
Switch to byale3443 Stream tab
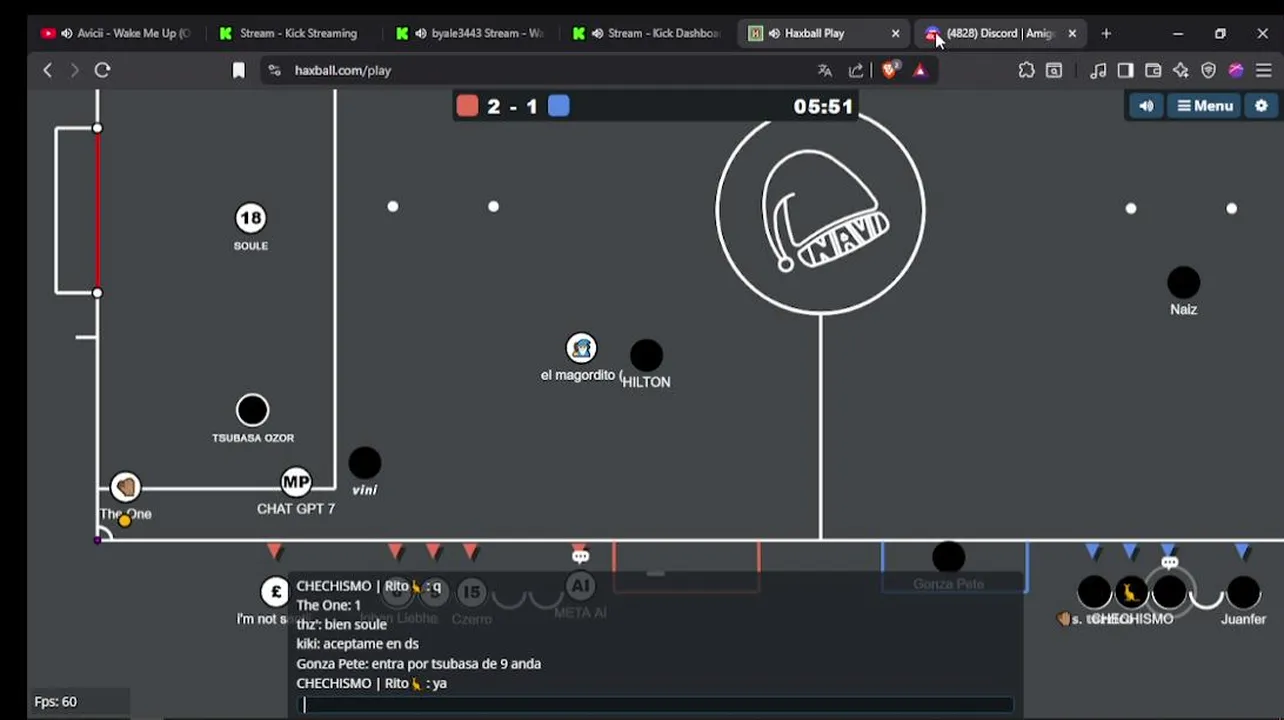tap(470, 33)
